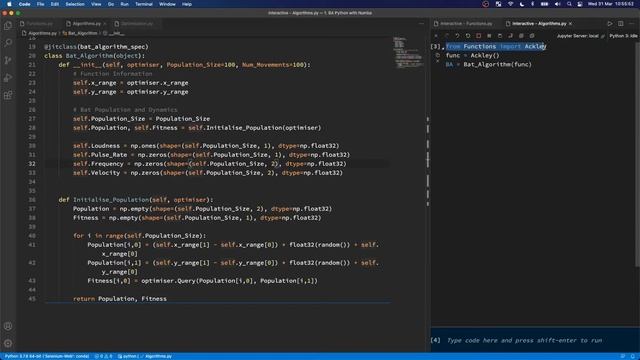Click the python language server status item
The width and height of the screenshot is (640, 360).
point(128,356)
